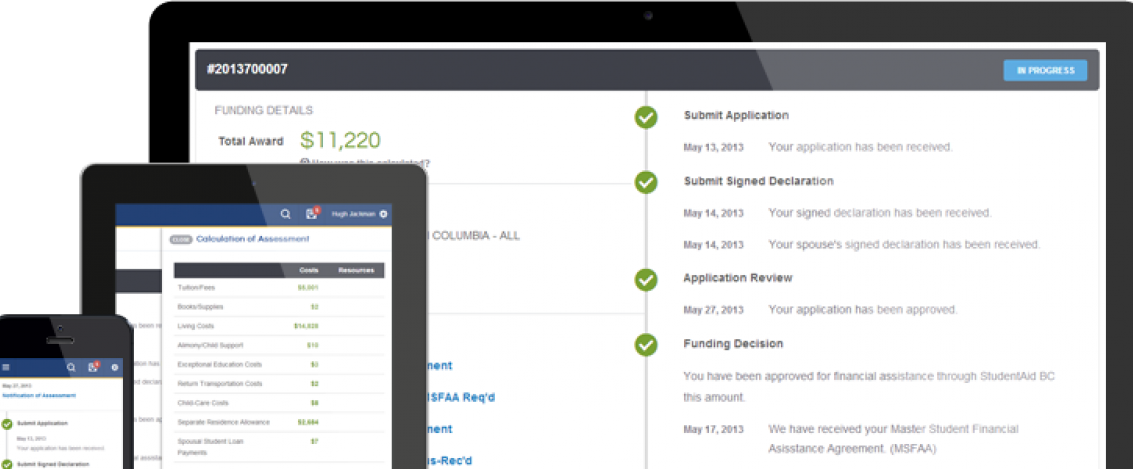
Task: Tap the check icon beside Submit Application on phone
Action: pos(7,424)
